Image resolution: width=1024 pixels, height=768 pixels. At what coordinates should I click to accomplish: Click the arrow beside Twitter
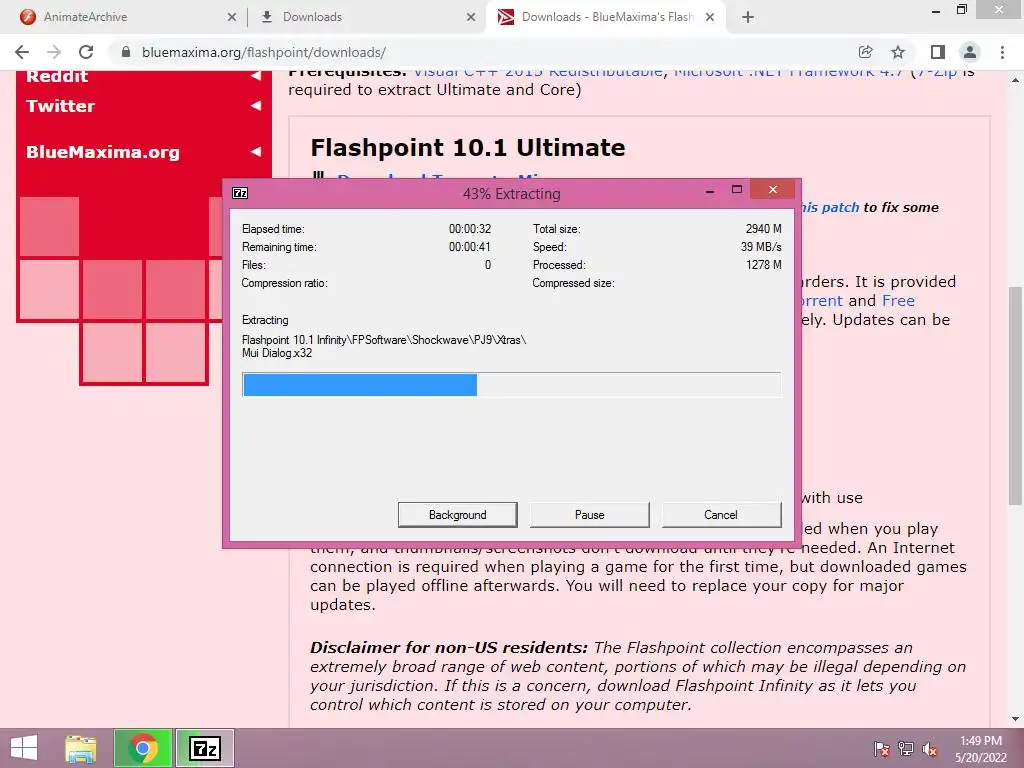coord(256,106)
